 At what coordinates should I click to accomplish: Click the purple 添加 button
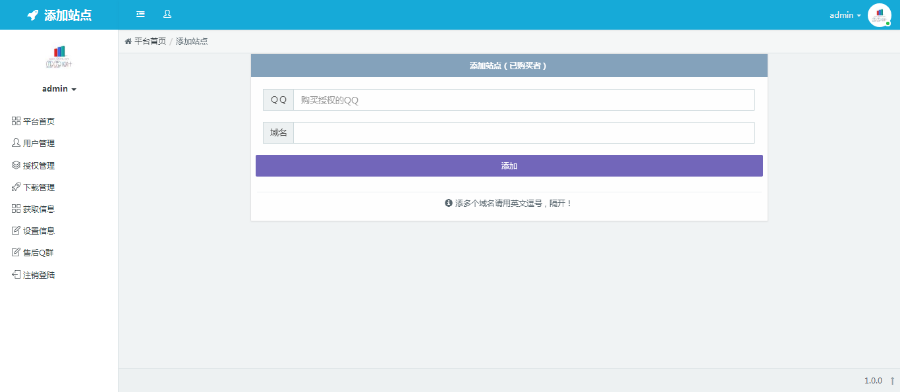tap(509, 166)
